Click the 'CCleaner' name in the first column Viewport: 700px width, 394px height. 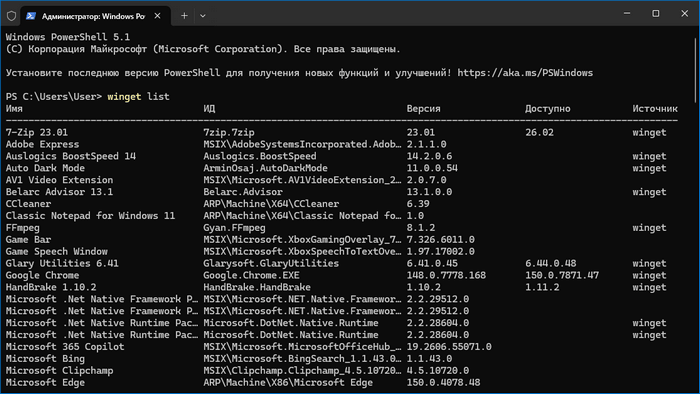coord(28,203)
